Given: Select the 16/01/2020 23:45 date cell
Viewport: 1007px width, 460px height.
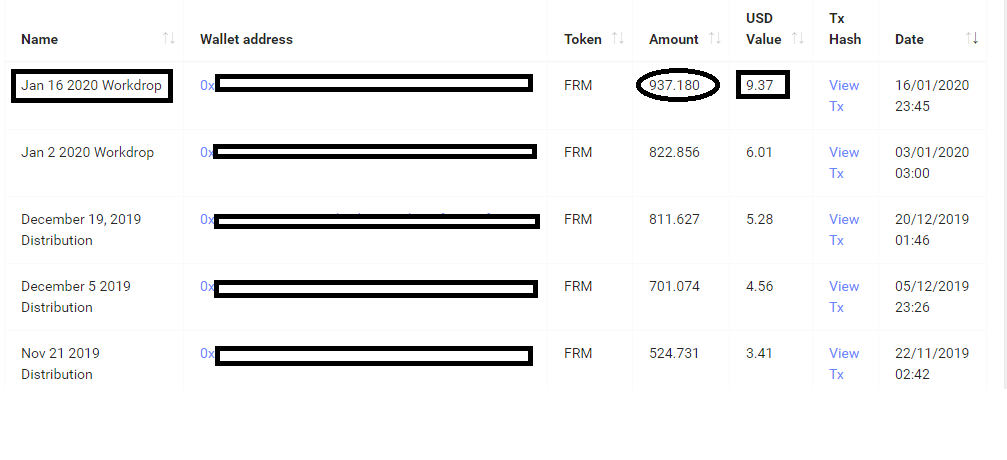Looking at the screenshot, I should pyautogui.click(x=932, y=96).
